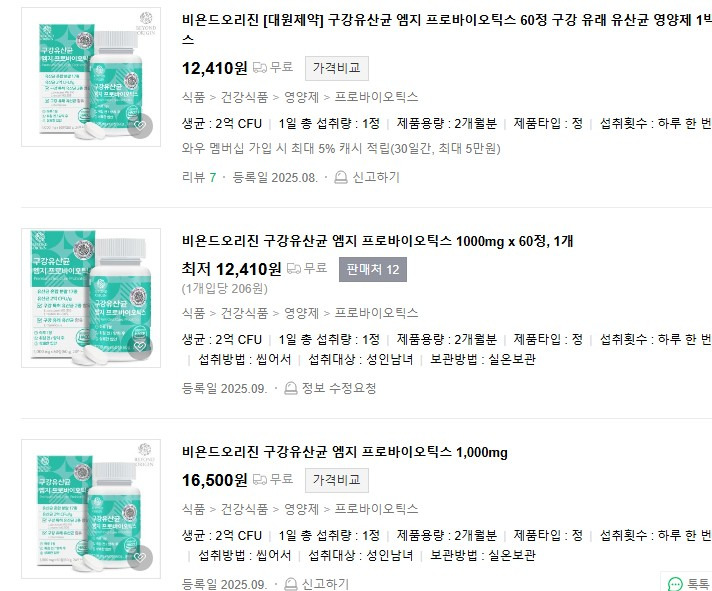Screen dimensions: 712x591
Task: Click bell icon next to first 신고하기
Action: click(341, 177)
